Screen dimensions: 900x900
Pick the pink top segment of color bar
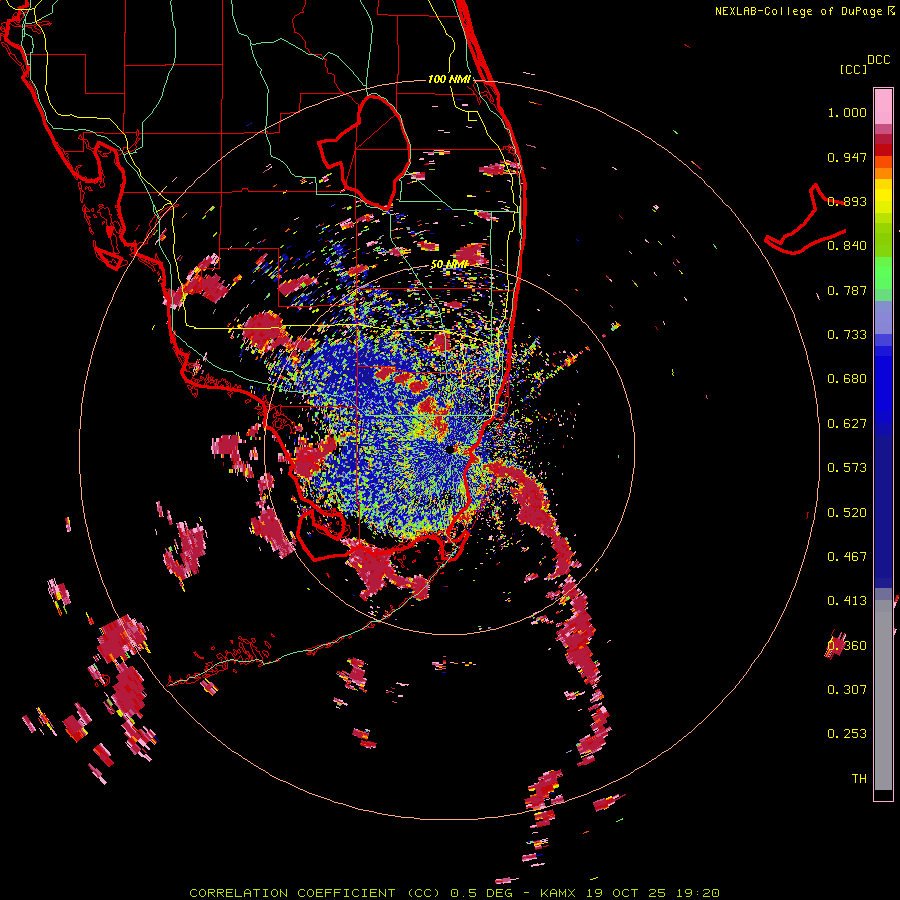(883, 107)
